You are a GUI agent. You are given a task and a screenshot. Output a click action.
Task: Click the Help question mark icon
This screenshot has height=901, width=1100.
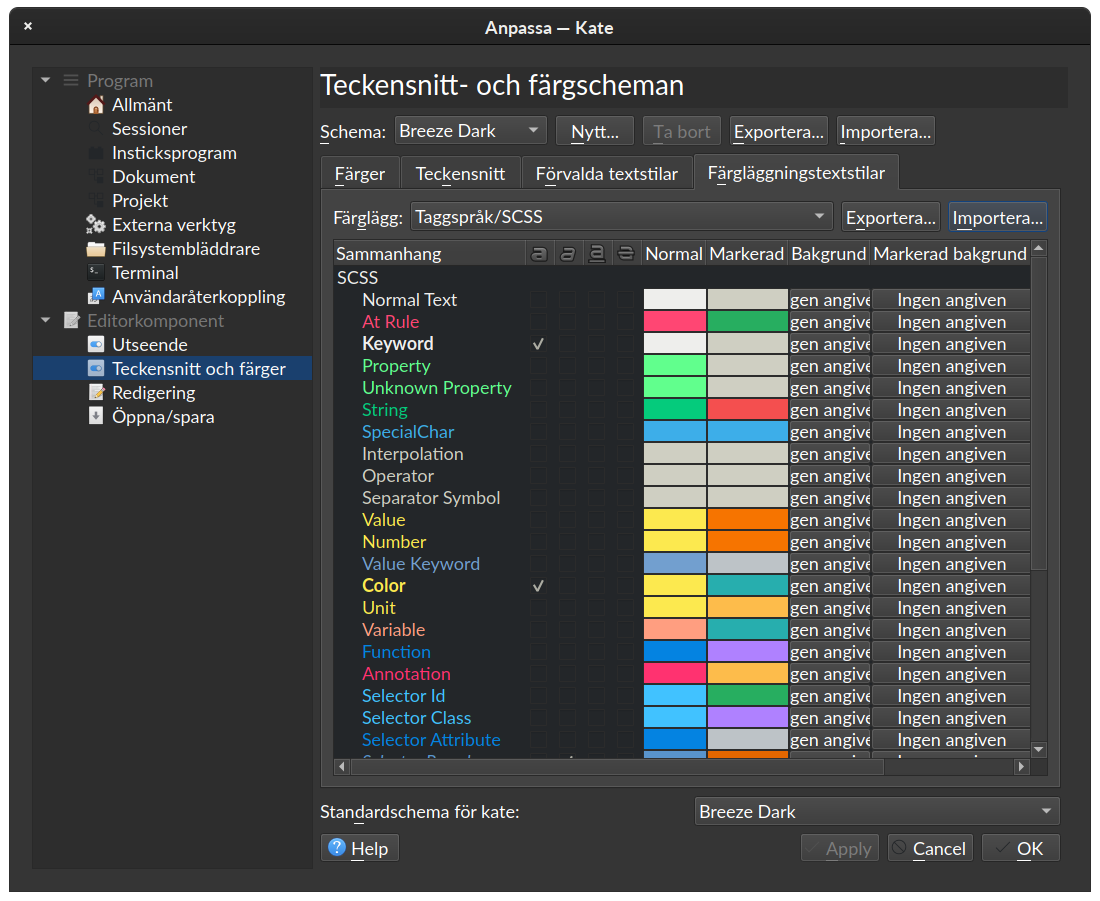337,848
